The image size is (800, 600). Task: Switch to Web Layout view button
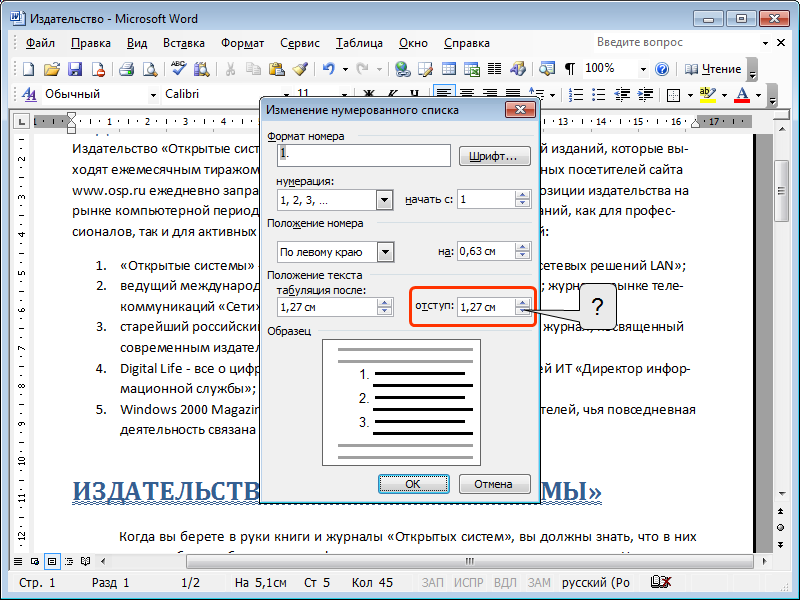click(x=35, y=561)
